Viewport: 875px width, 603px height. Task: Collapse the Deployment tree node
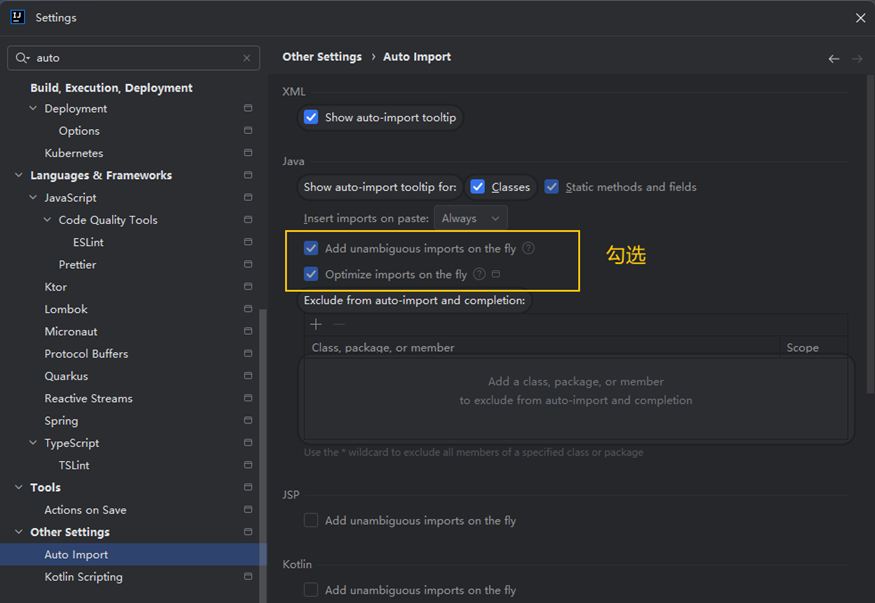point(33,108)
